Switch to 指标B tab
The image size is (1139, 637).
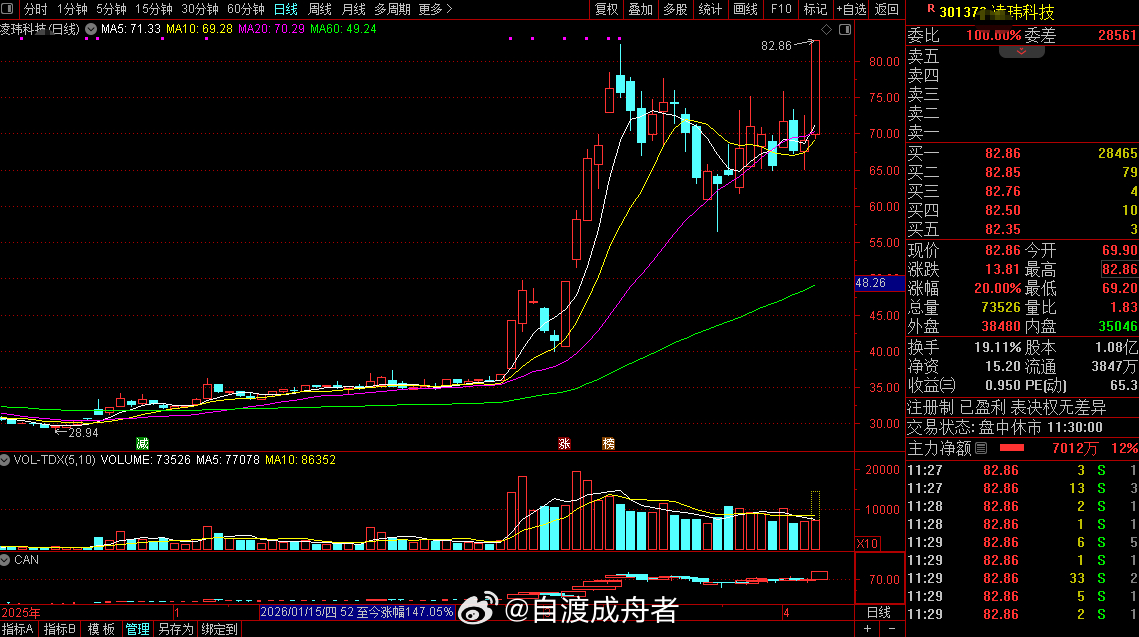pos(60,629)
